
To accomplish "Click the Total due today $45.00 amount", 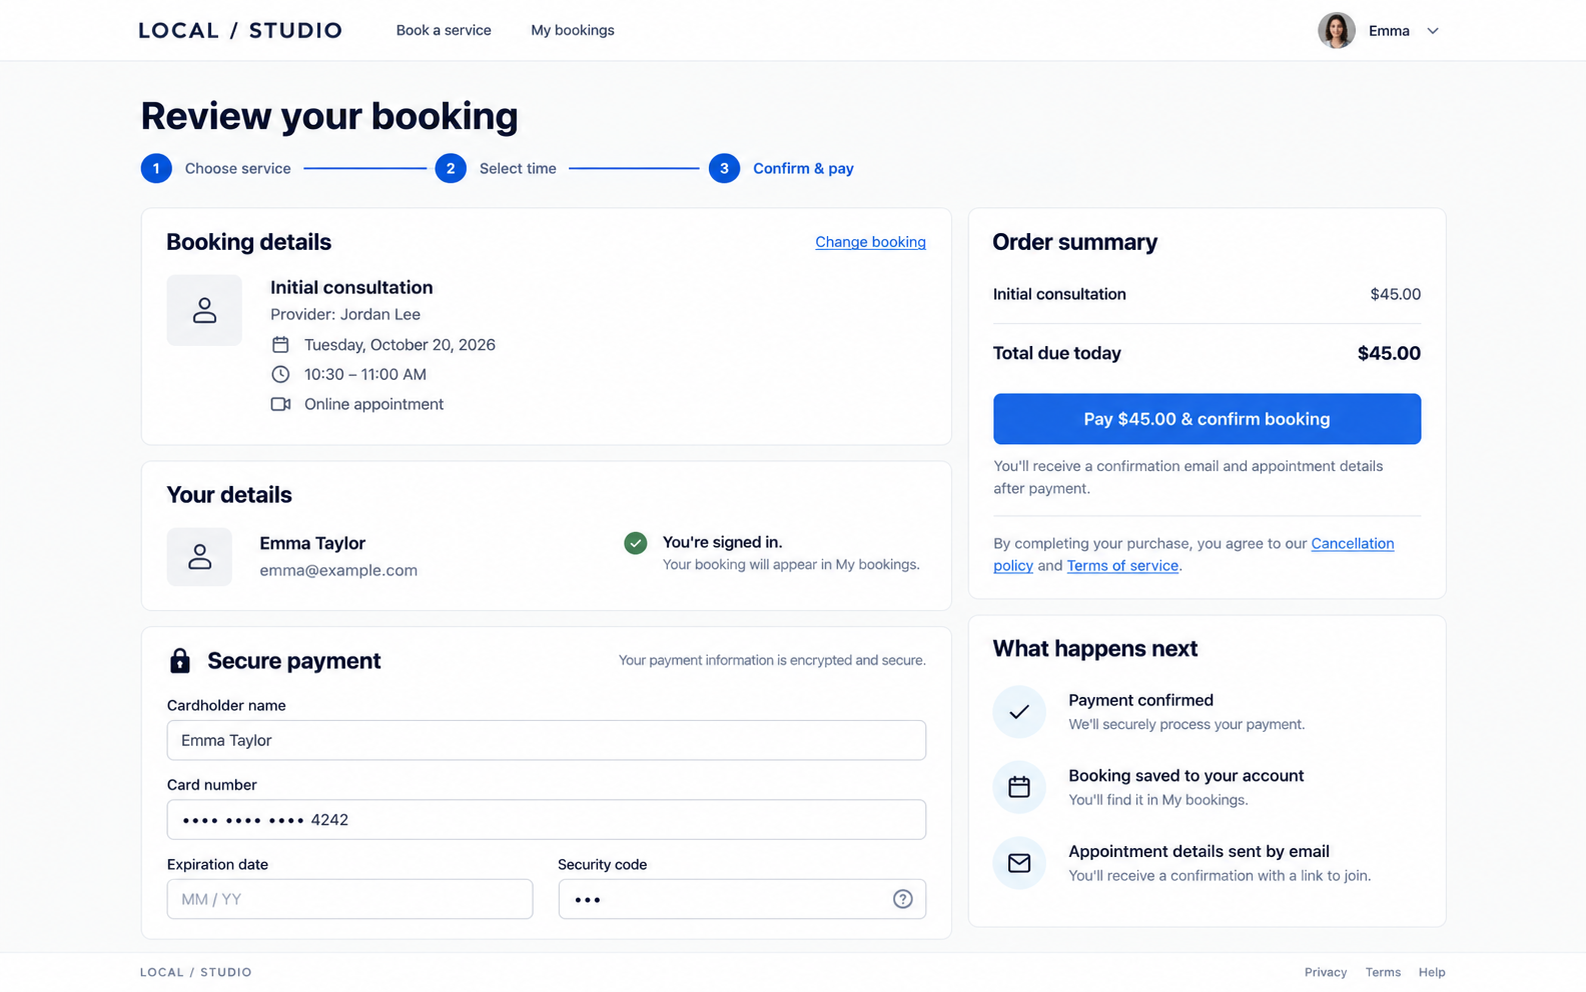I will tap(1389, 353).
